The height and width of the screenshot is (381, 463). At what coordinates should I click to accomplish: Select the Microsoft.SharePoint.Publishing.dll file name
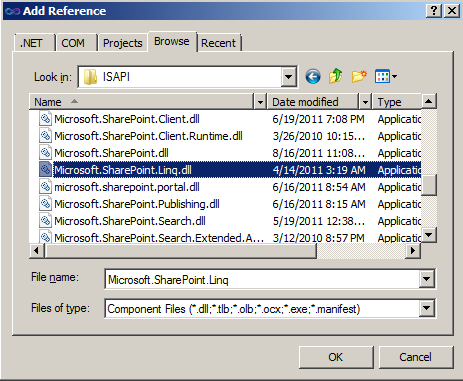pyautogui.click(x=137, y=204)
